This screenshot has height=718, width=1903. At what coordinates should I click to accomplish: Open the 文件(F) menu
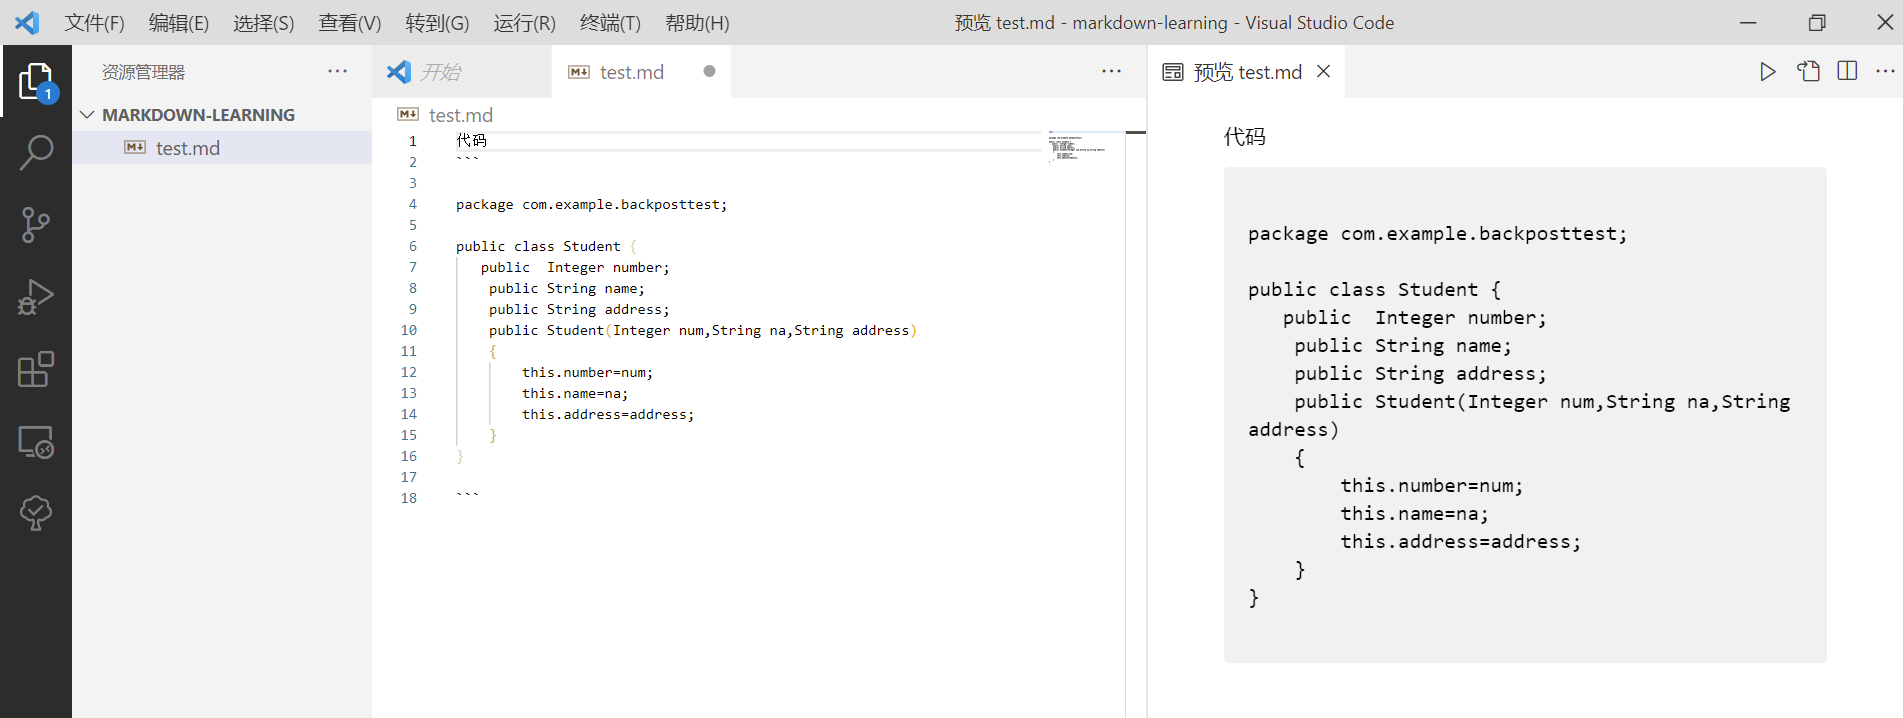tap(95, 22)
